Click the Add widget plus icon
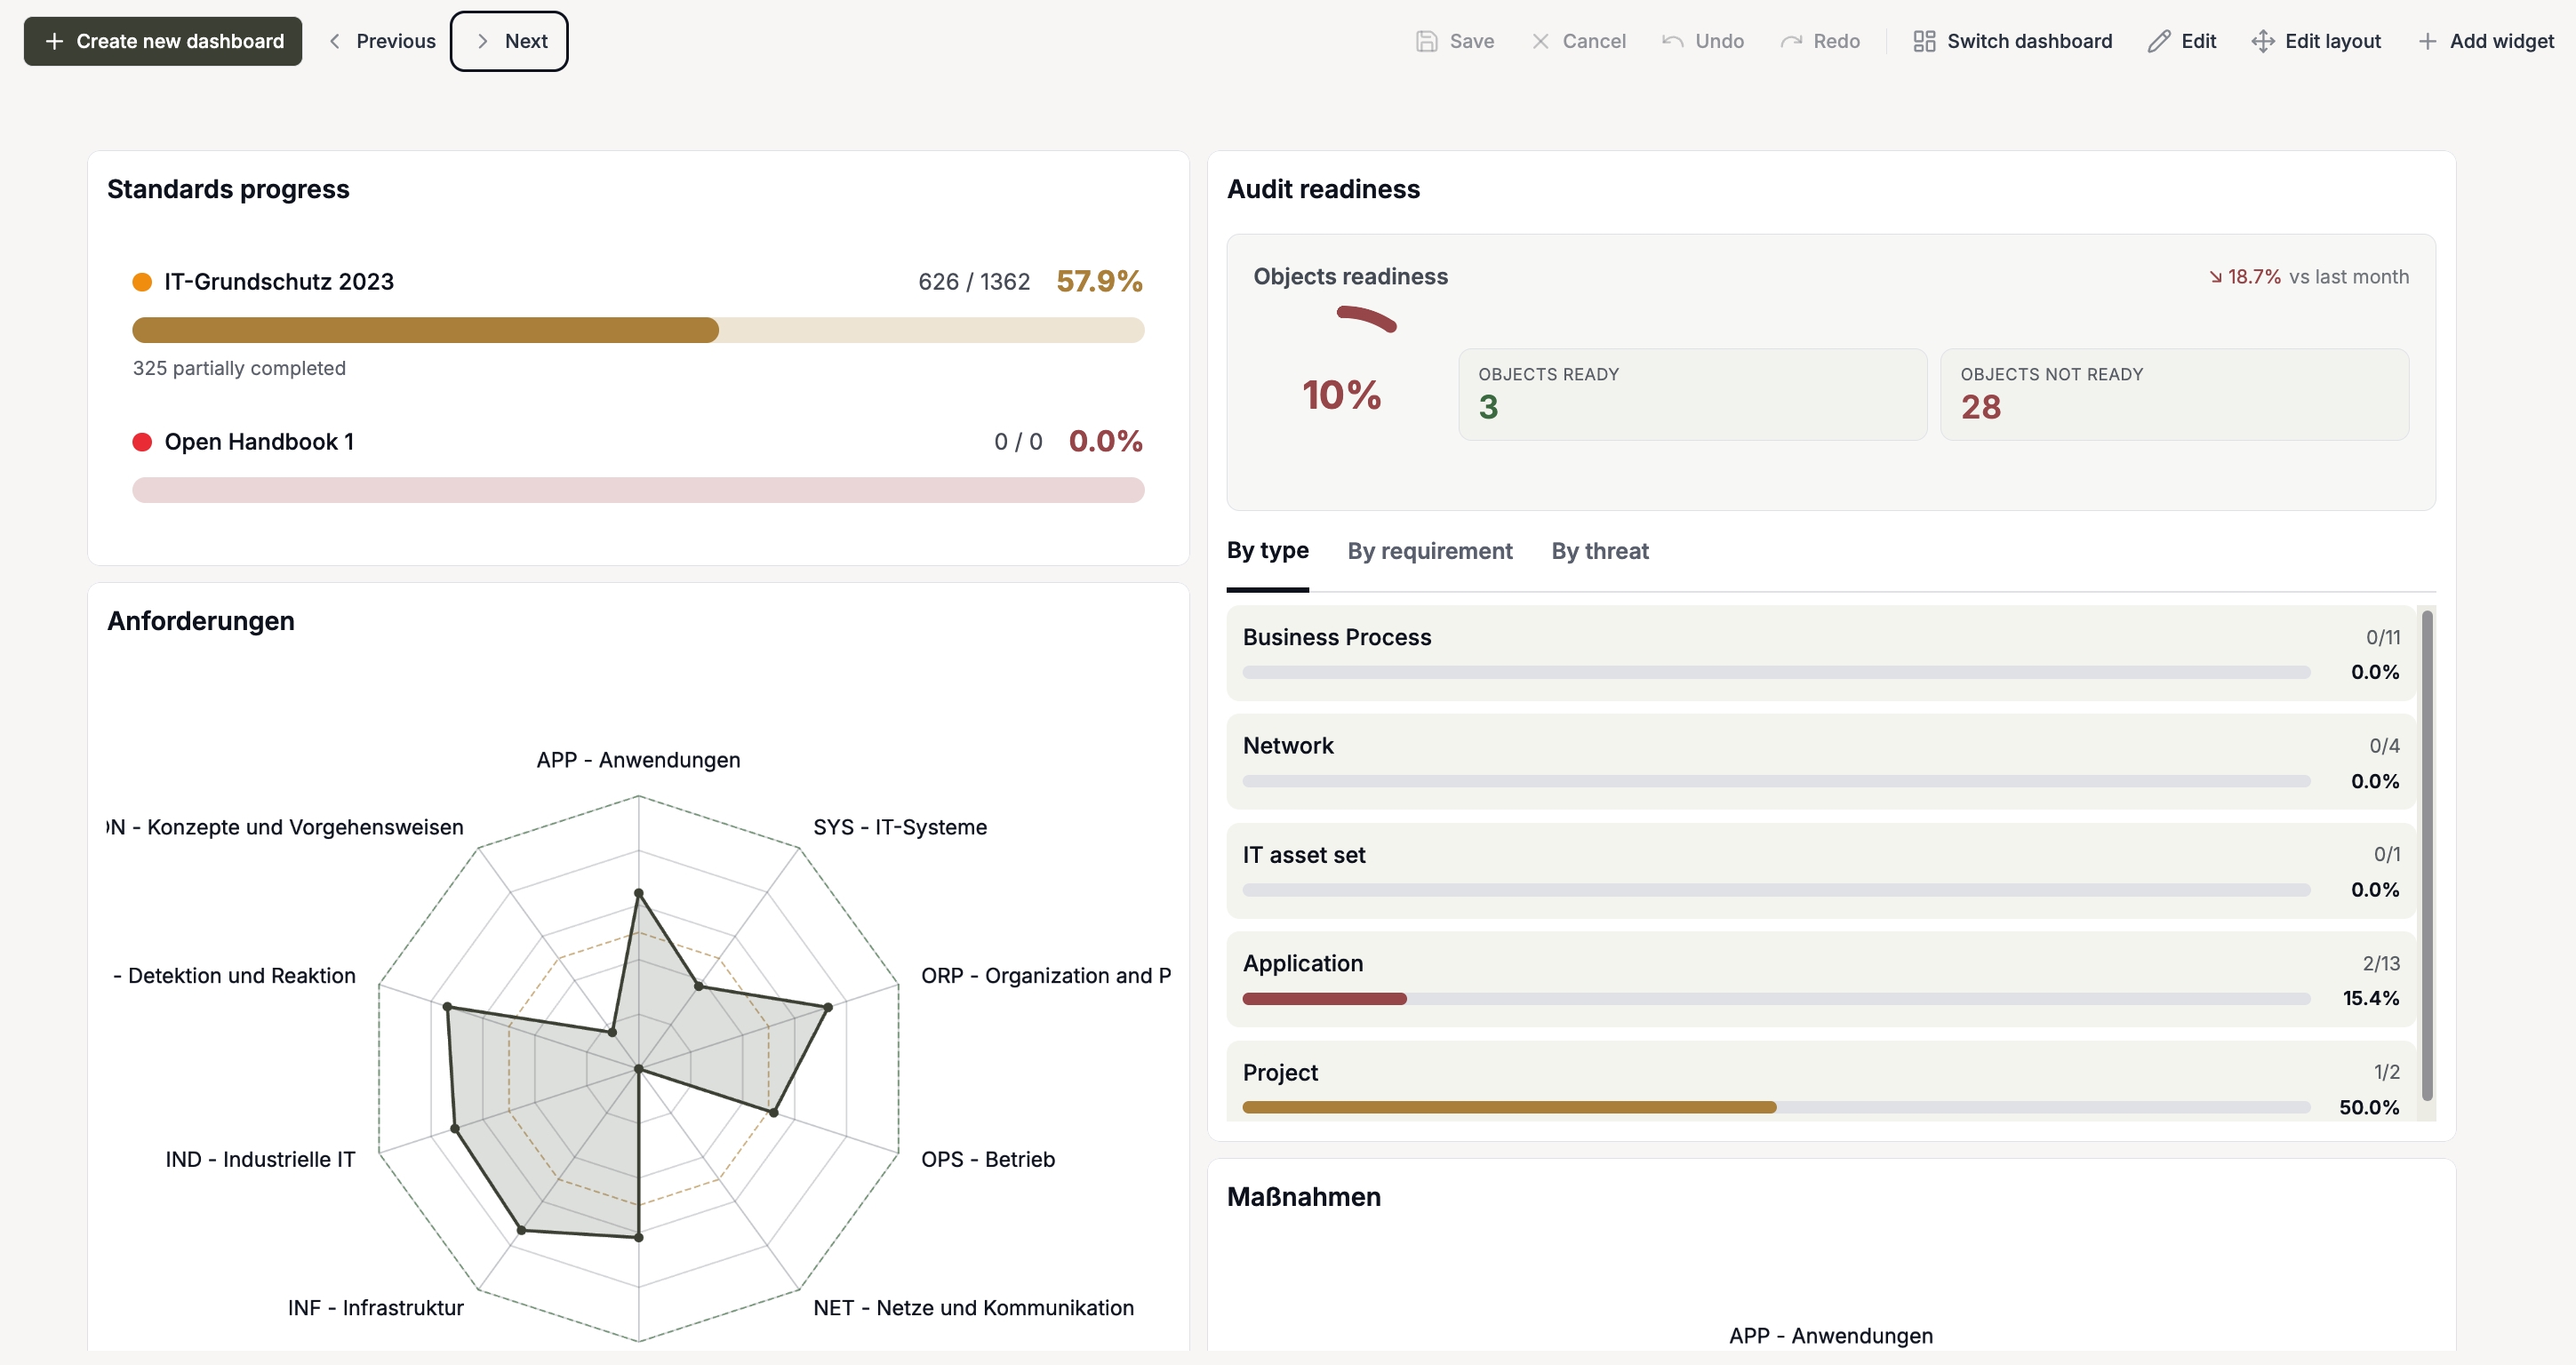Image resolution: width=2576 pixels, height=1365 pixels. (x=2427, y=41)
